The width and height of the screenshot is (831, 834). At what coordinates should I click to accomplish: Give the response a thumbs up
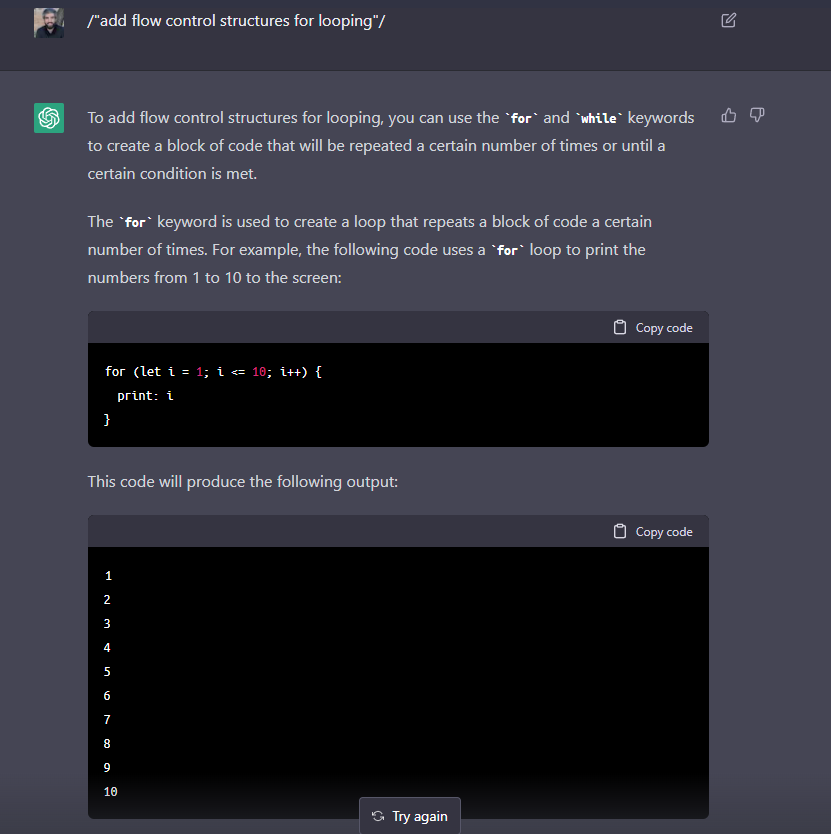pyautogui.click(x=729, y=115)
